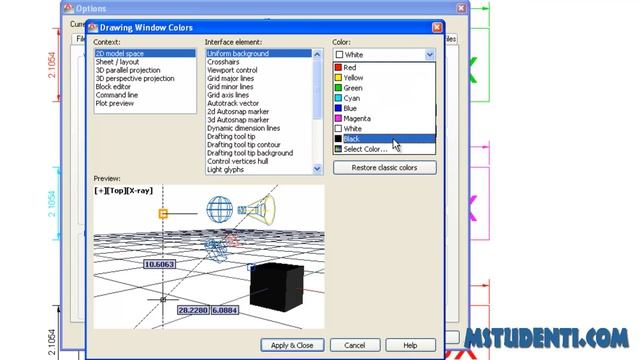Select Drafting tool tip background element
640x360 pixels.
(x=259, y=153)
